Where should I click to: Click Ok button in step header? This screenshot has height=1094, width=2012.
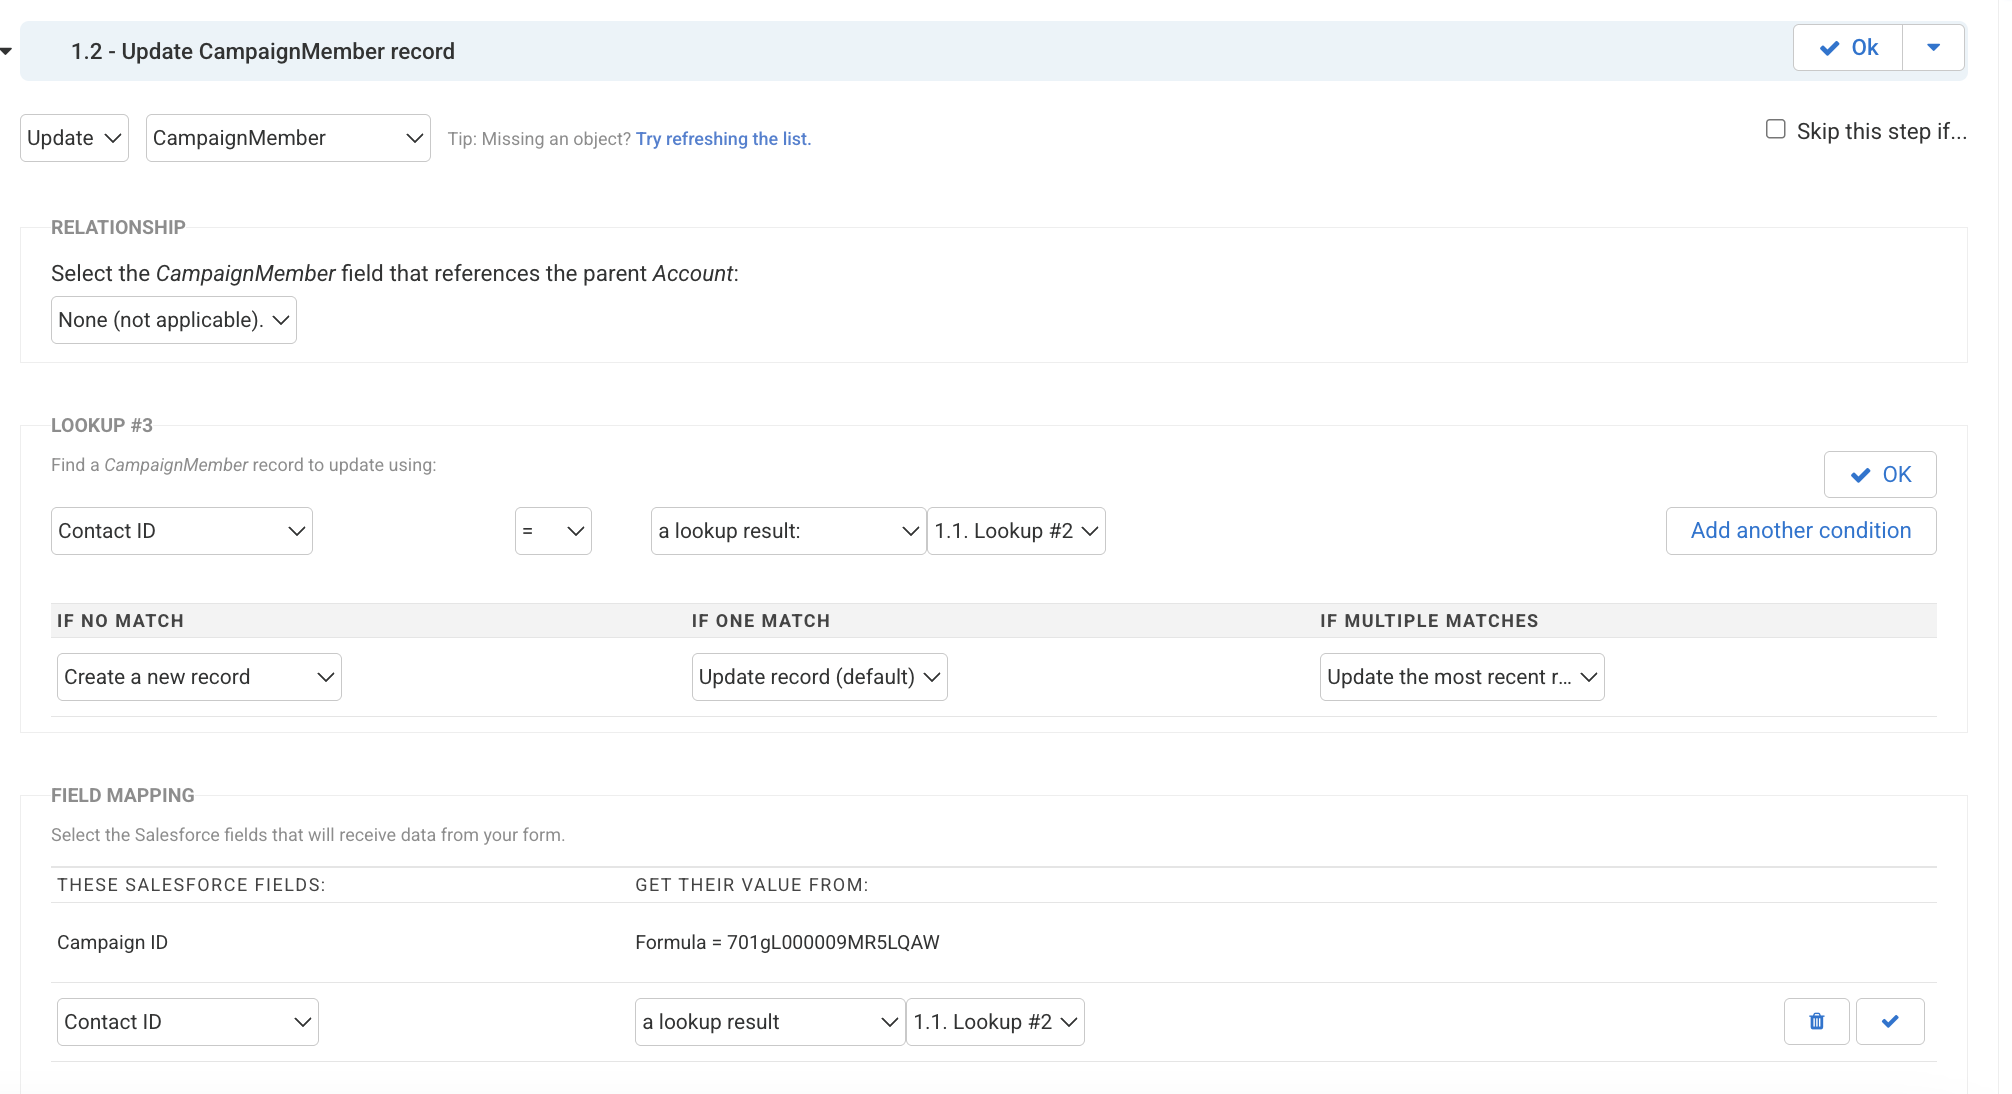[1847, 48]
